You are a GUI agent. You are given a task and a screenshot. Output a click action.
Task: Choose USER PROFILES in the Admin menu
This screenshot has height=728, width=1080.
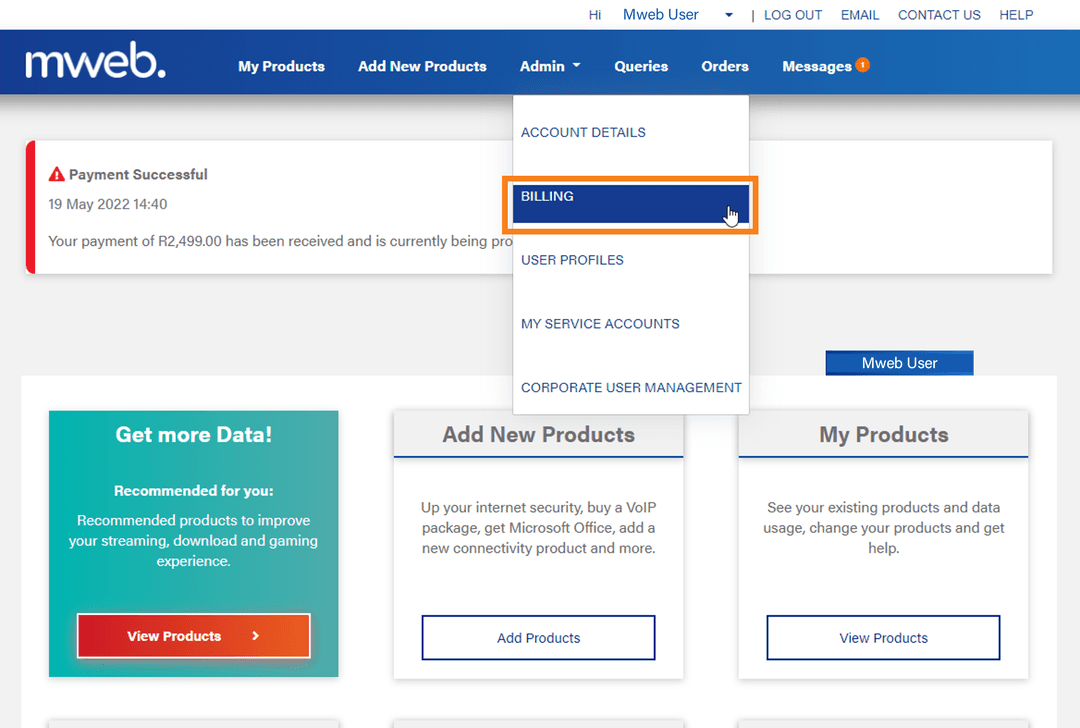point(572,259)
